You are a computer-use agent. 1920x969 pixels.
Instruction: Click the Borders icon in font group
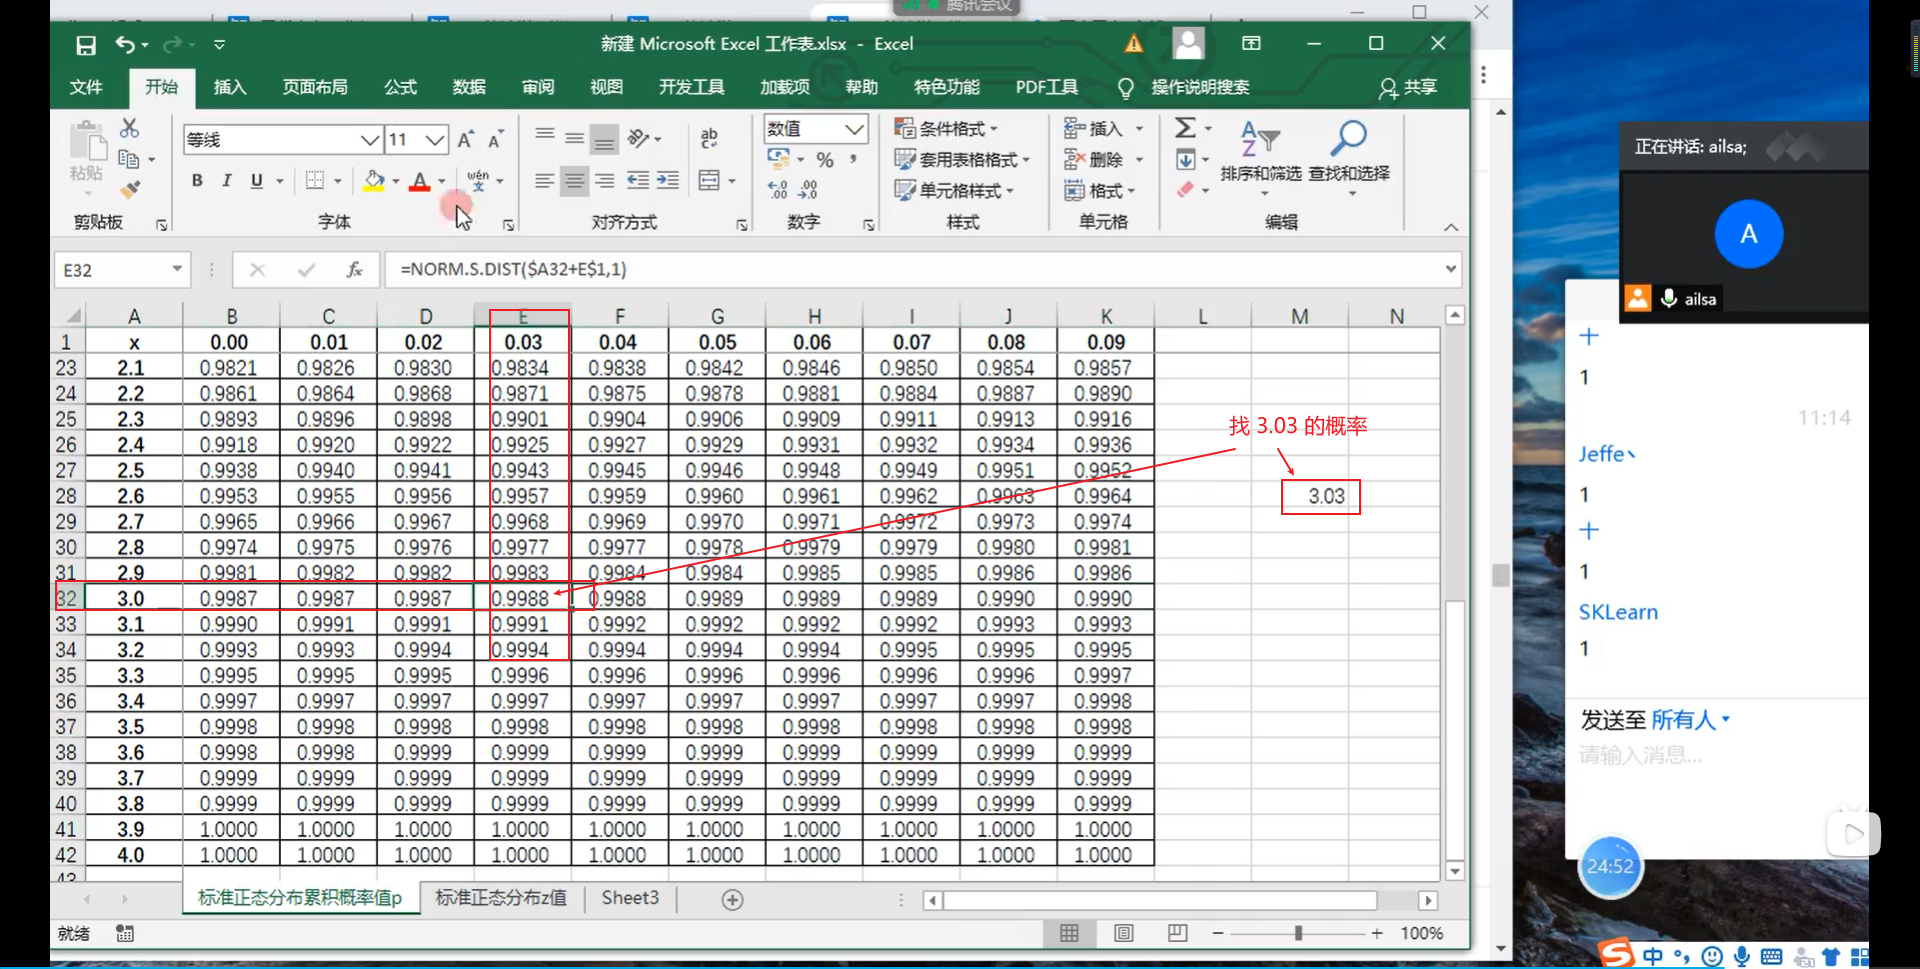[315, 180]
